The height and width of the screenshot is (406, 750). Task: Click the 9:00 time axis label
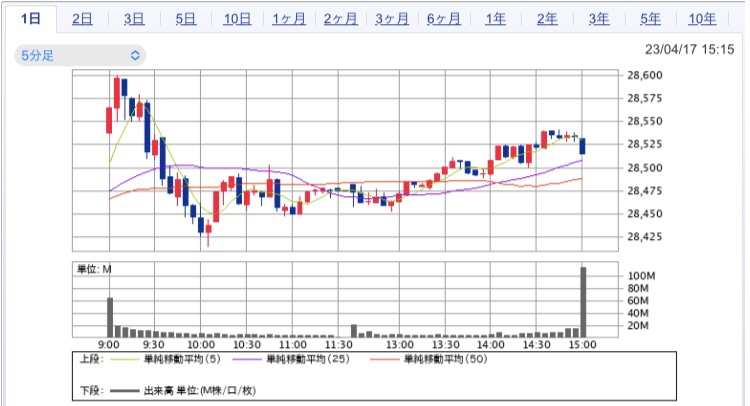pos(109,345)
